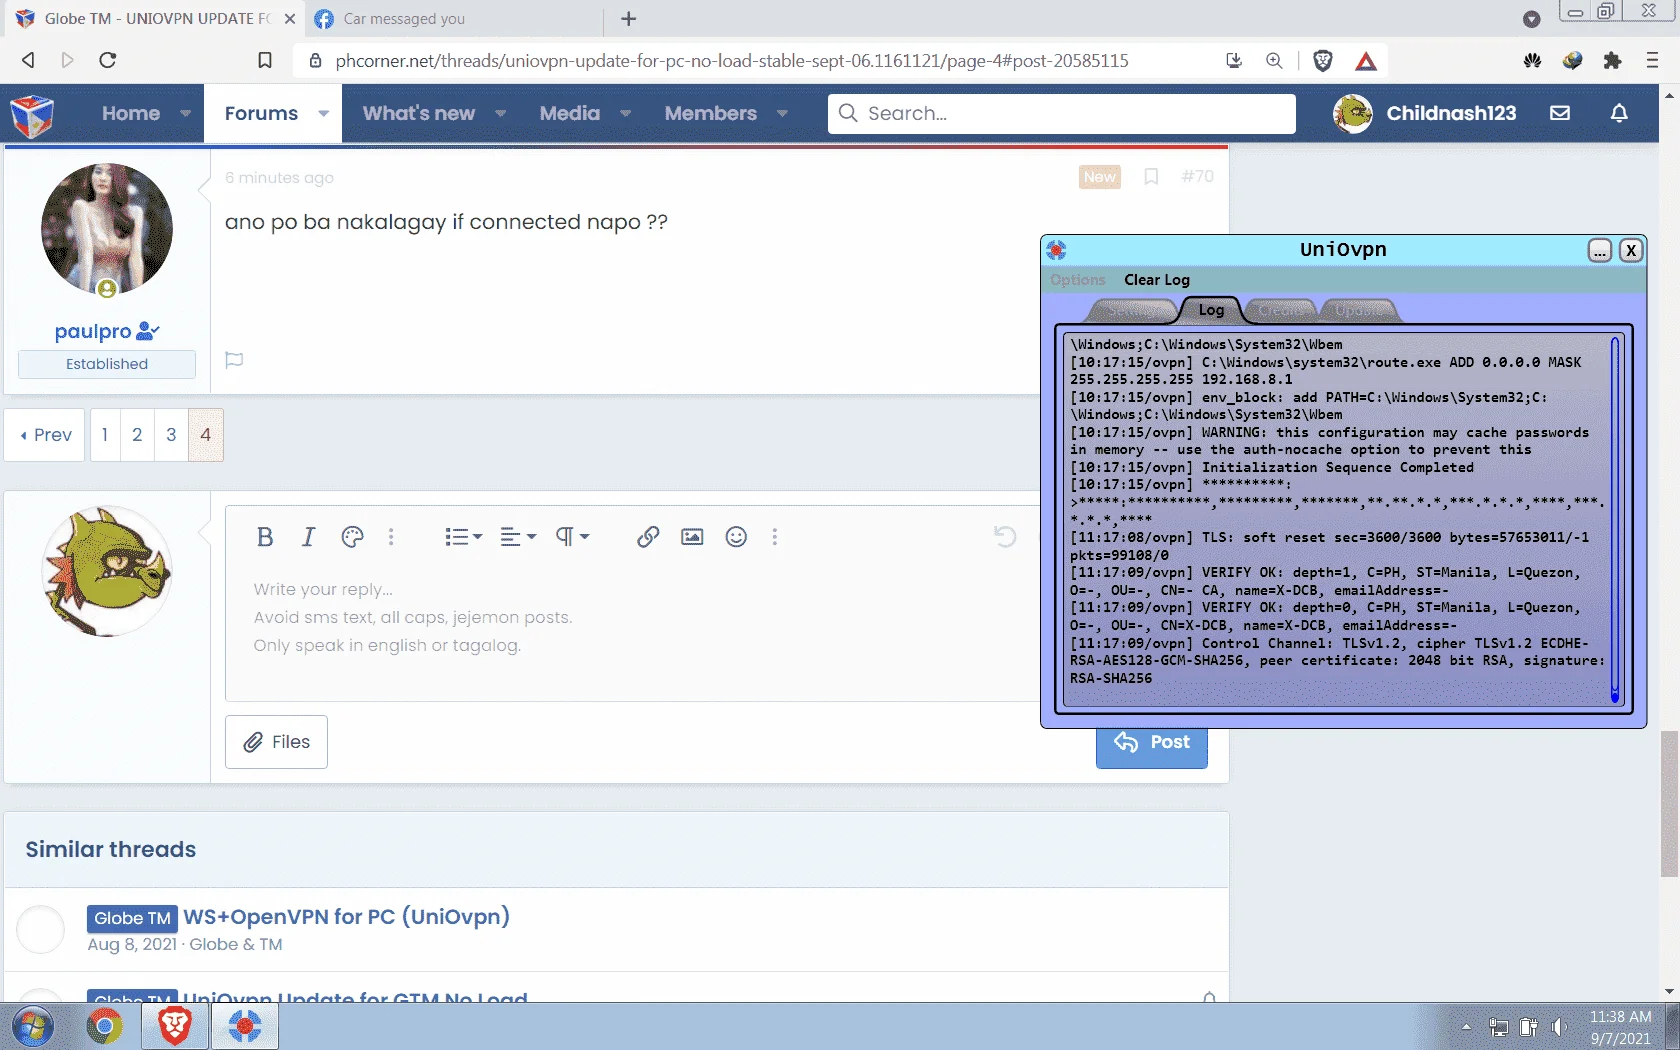Bookmark post #70
Viewport: 1680px width, 1050px height.
click(x=1151, y=177)
